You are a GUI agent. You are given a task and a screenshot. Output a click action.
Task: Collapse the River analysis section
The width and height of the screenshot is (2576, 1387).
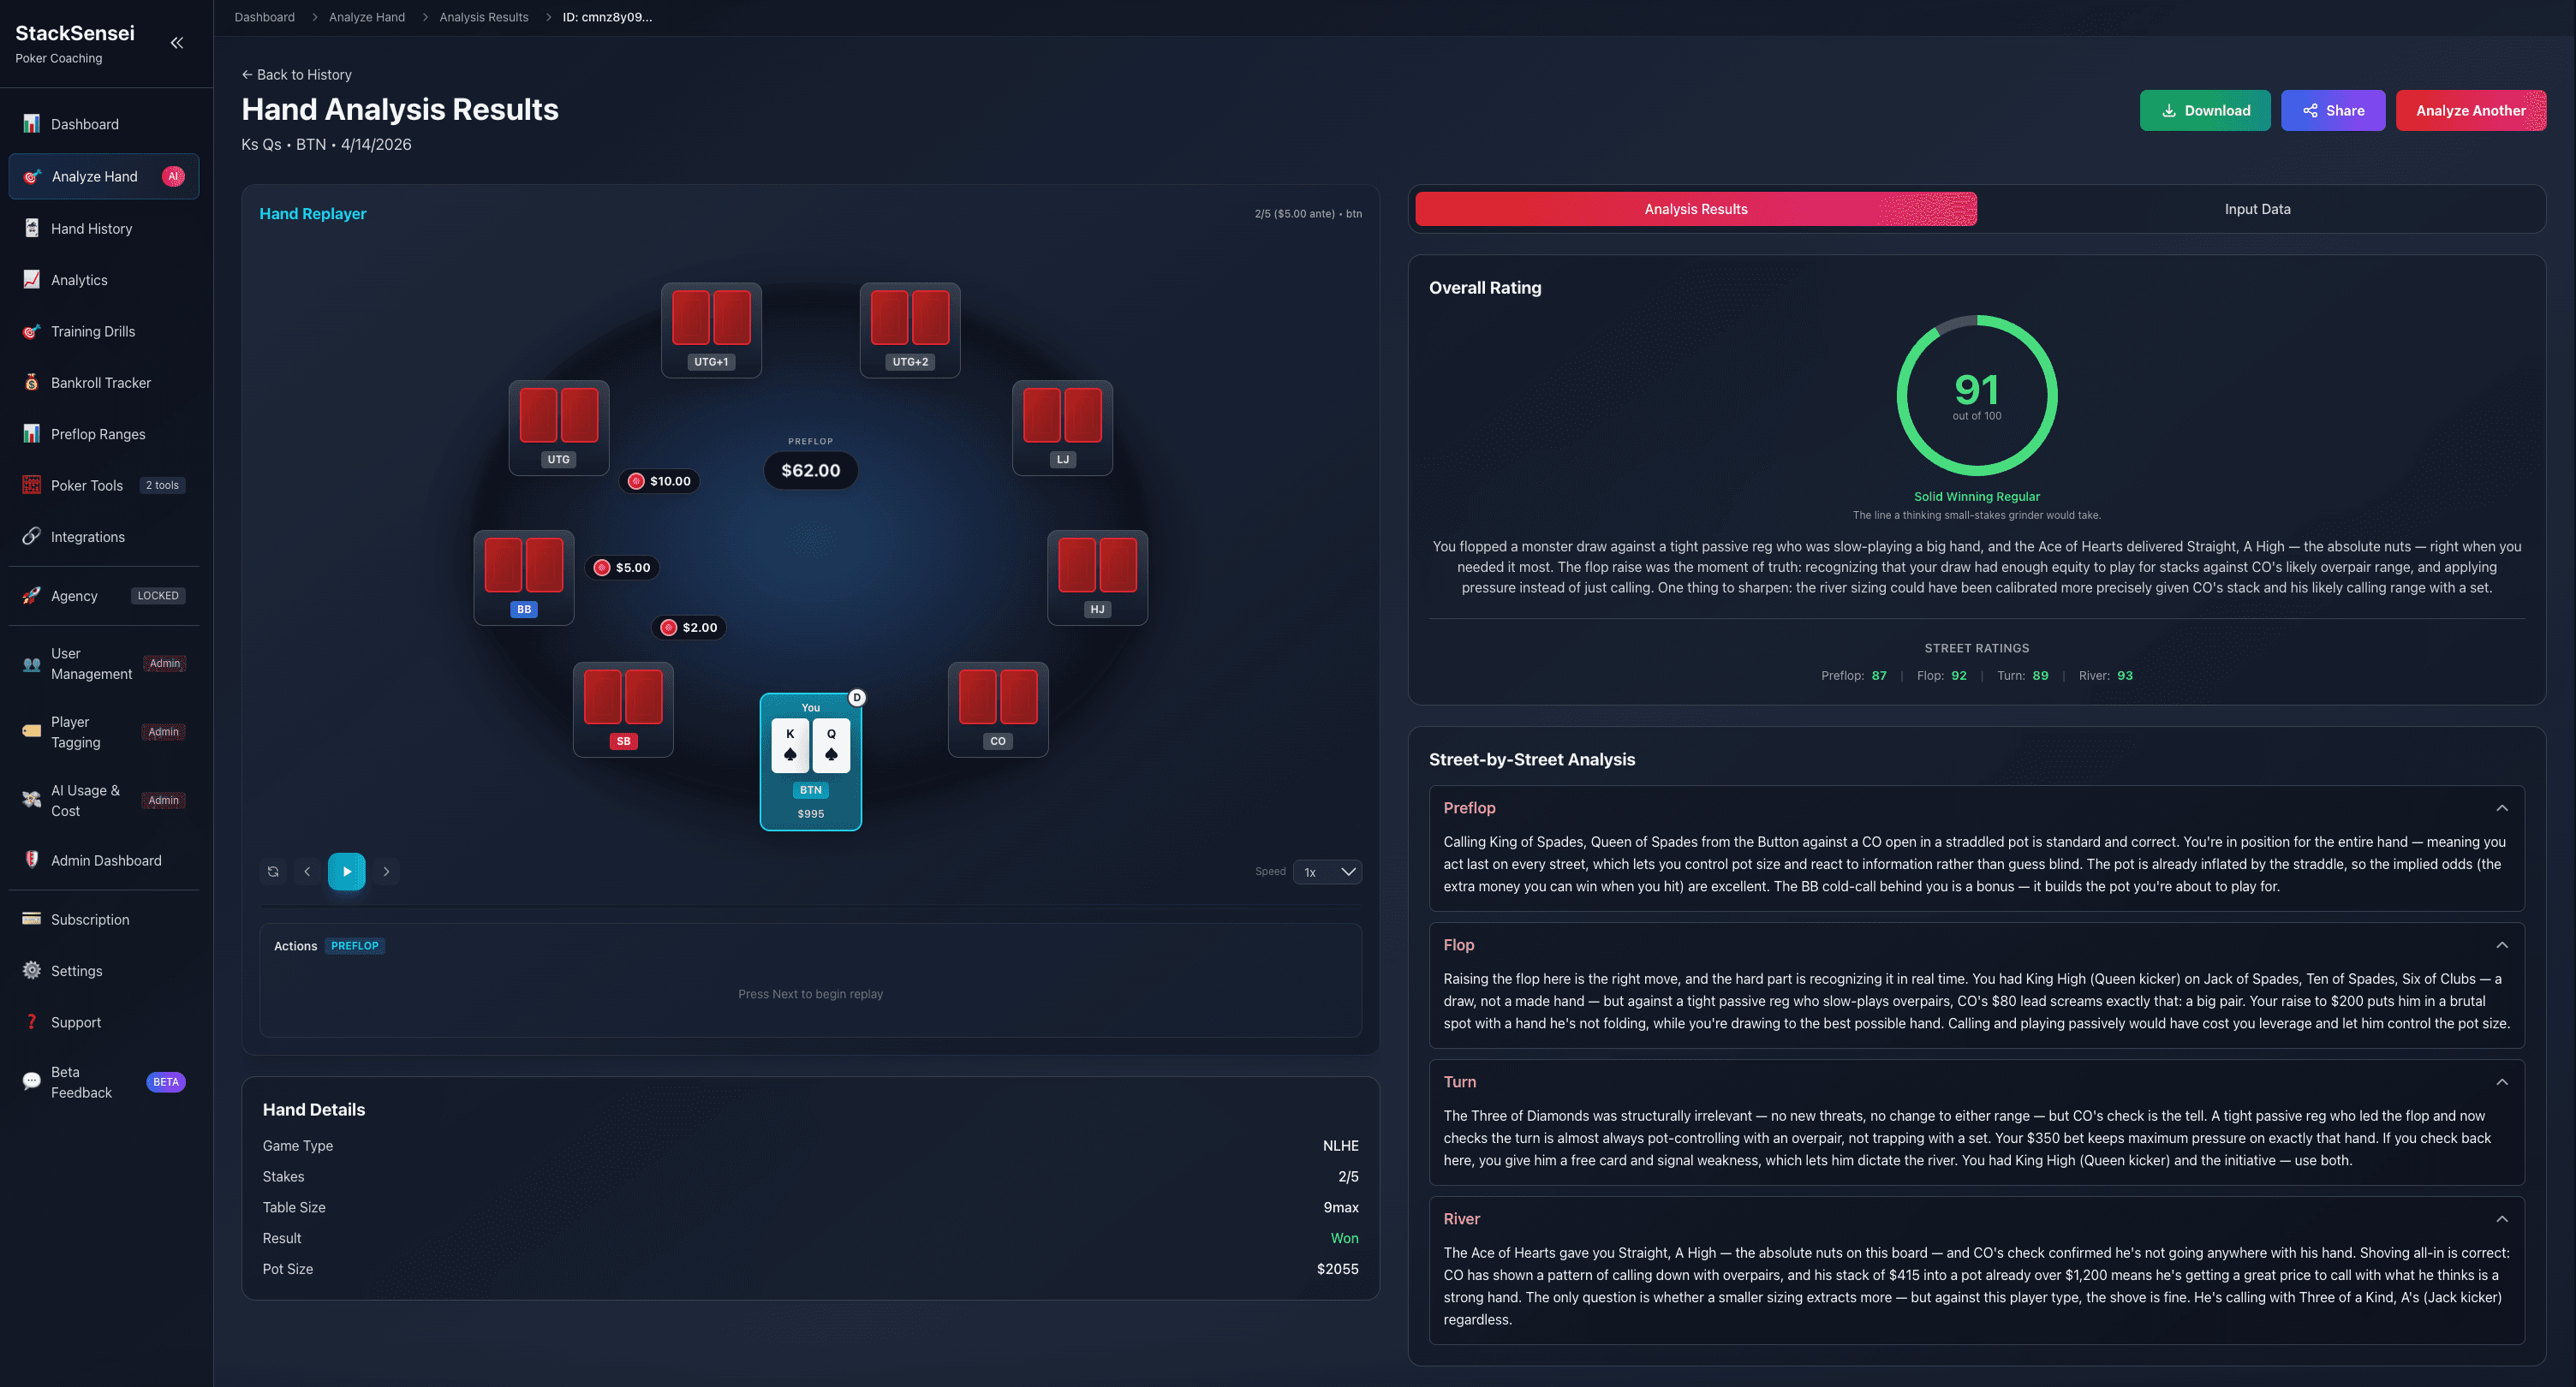click(x=2501, y=1219)
